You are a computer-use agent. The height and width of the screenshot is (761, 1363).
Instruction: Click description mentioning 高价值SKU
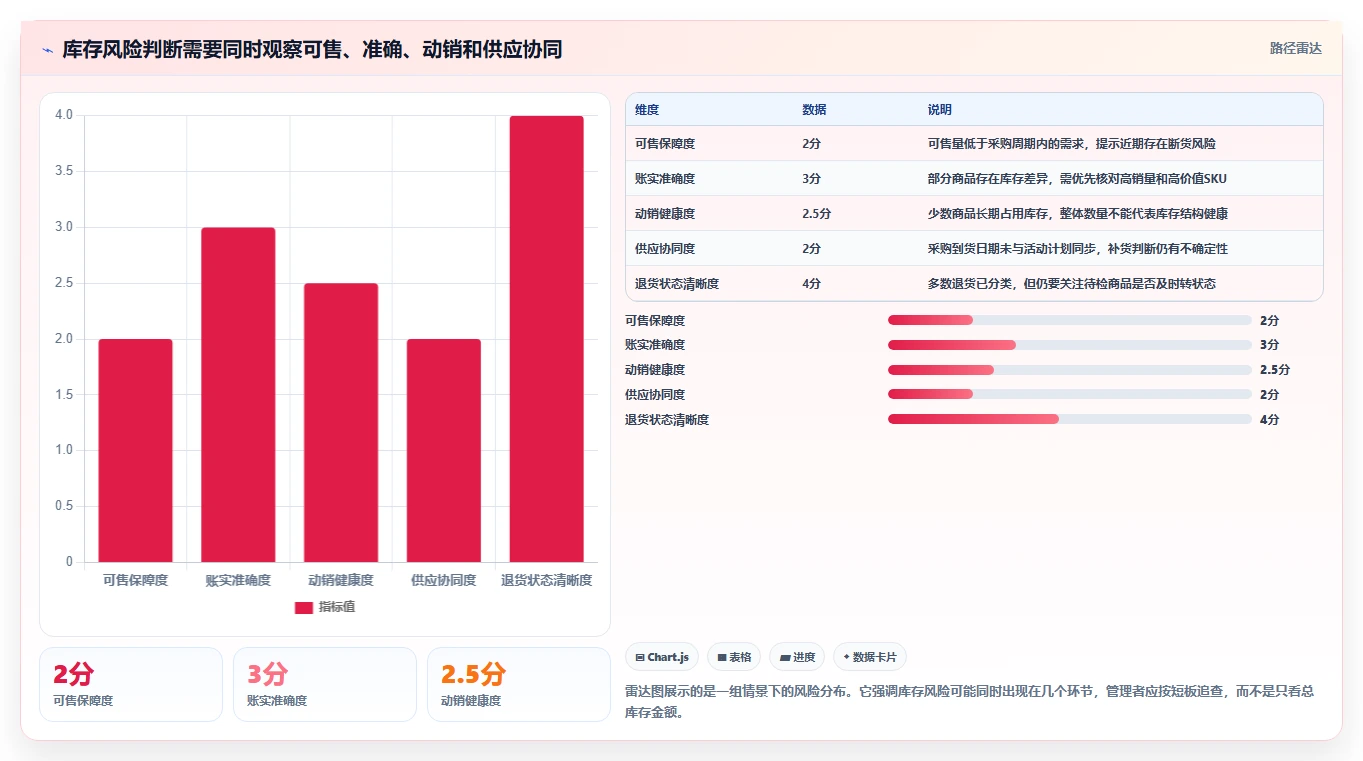coord(1077,179)
